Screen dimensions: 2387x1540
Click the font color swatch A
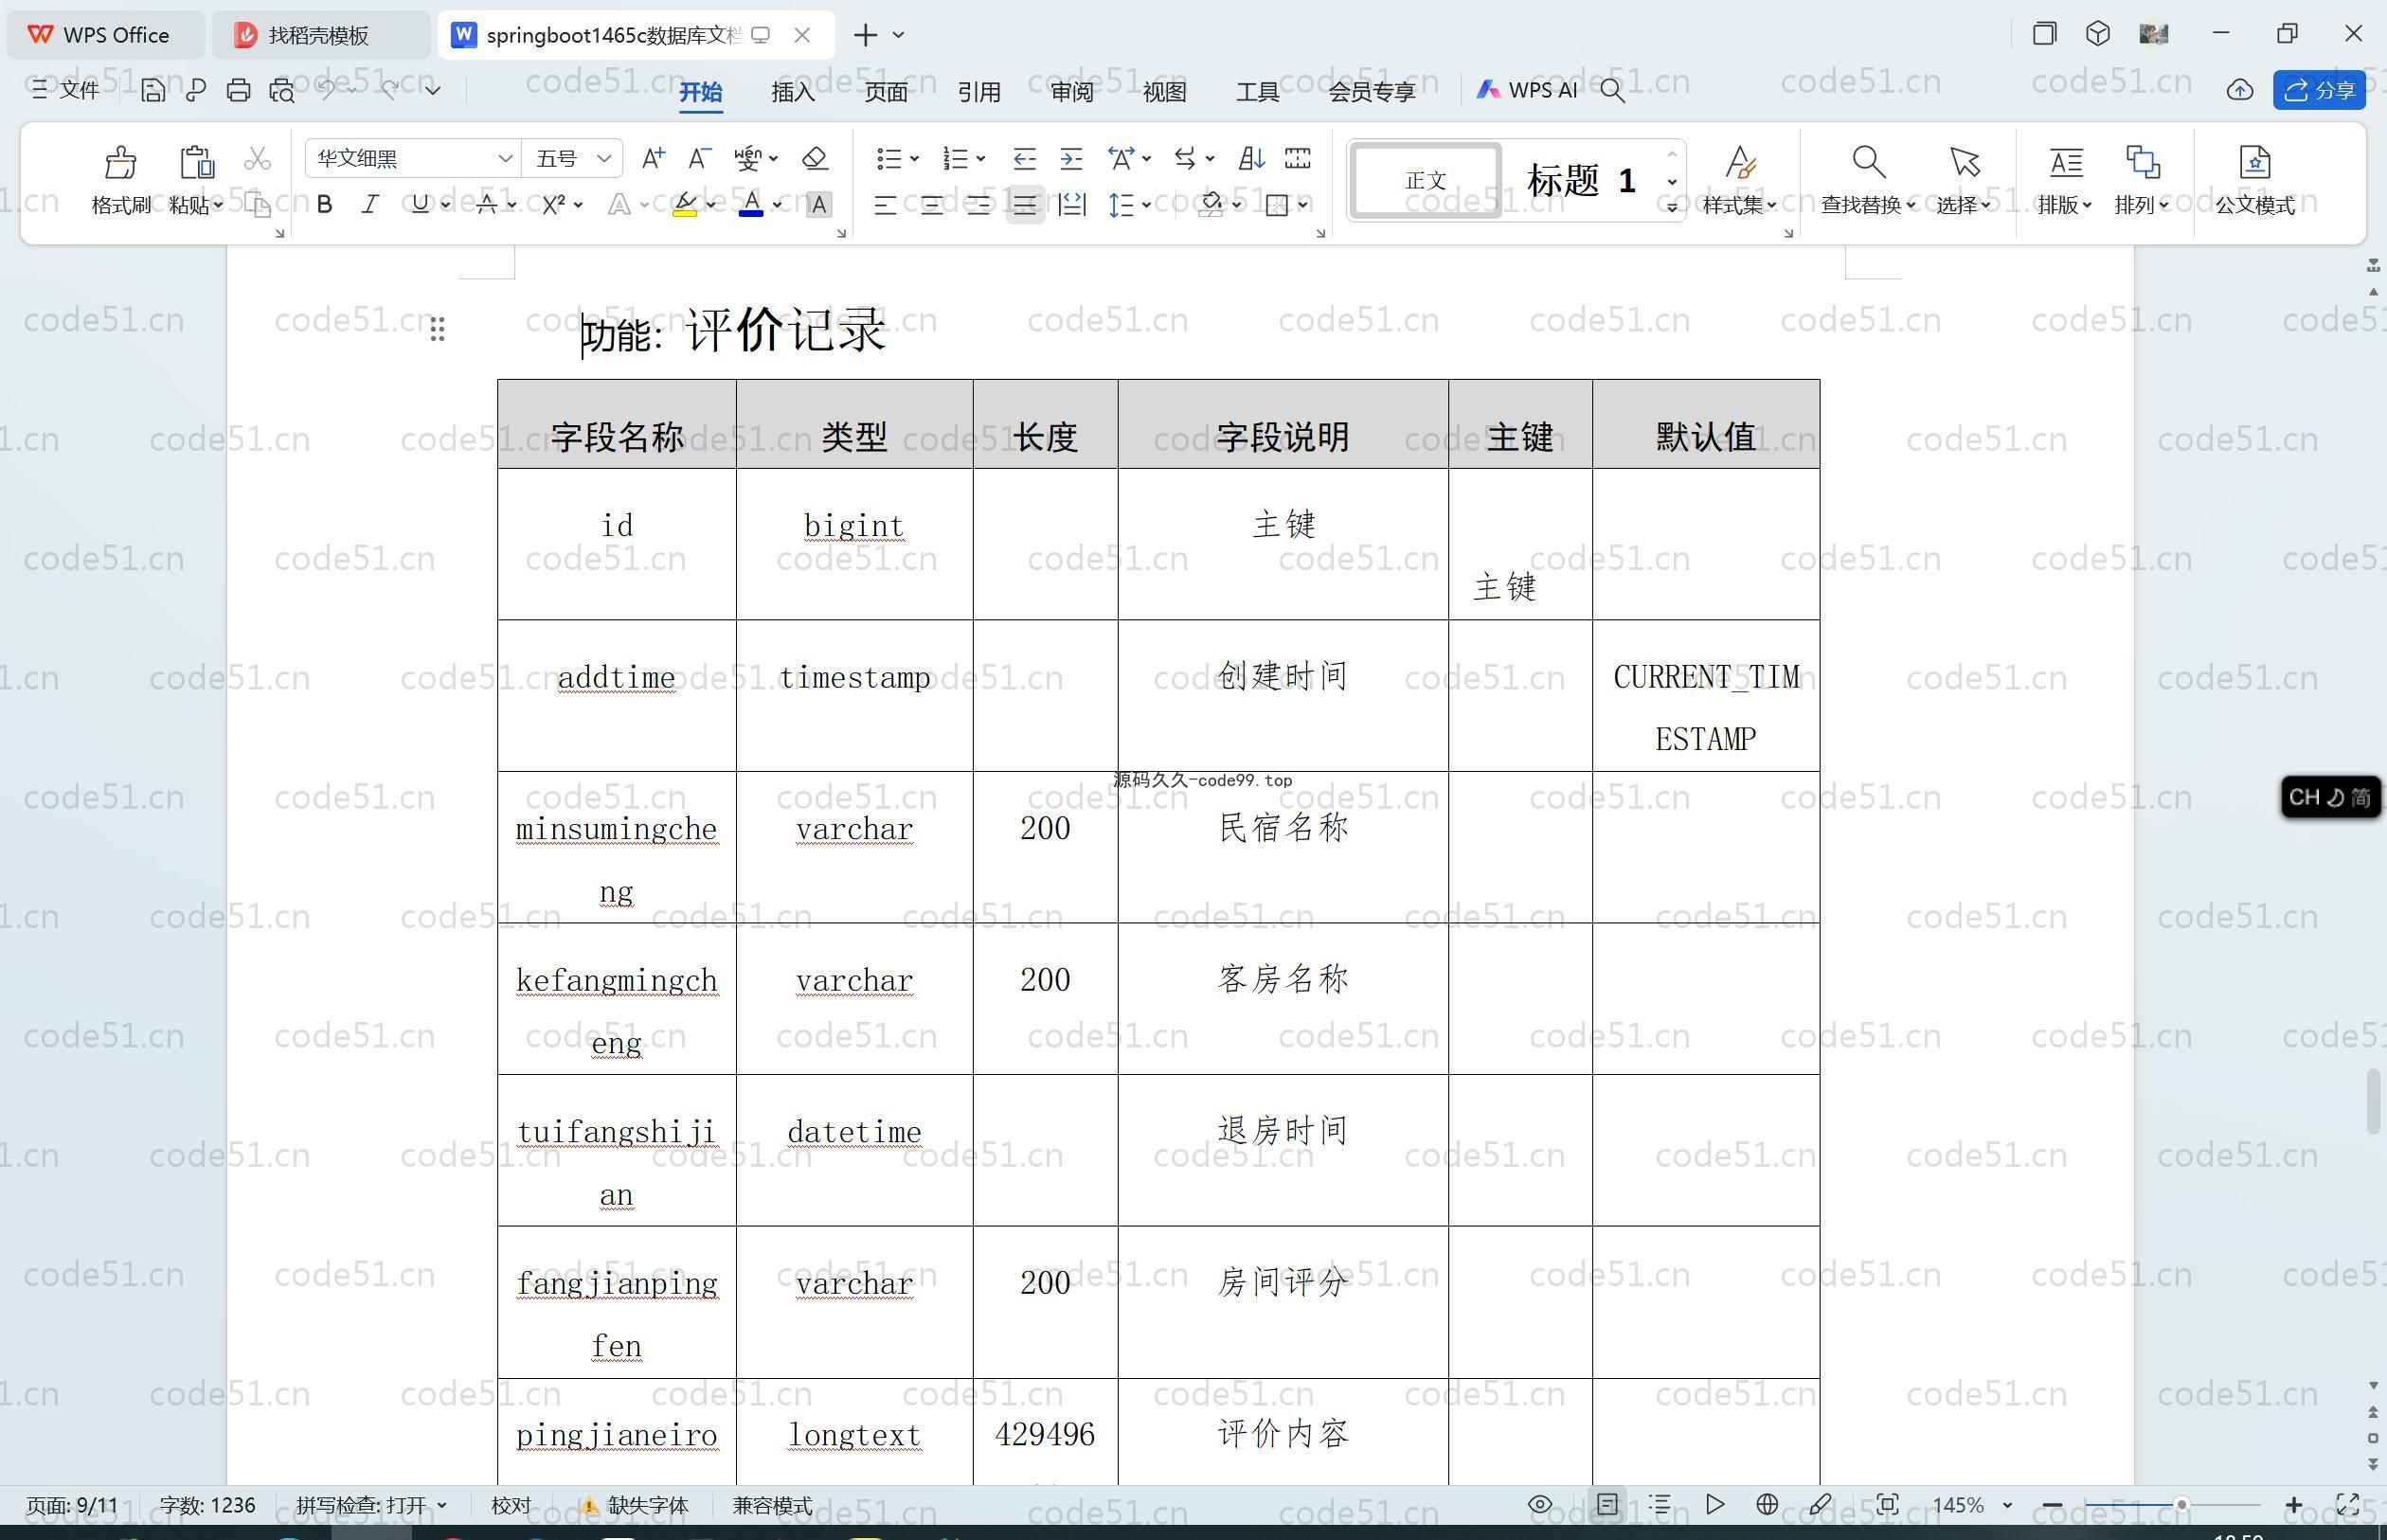(751, 205)
